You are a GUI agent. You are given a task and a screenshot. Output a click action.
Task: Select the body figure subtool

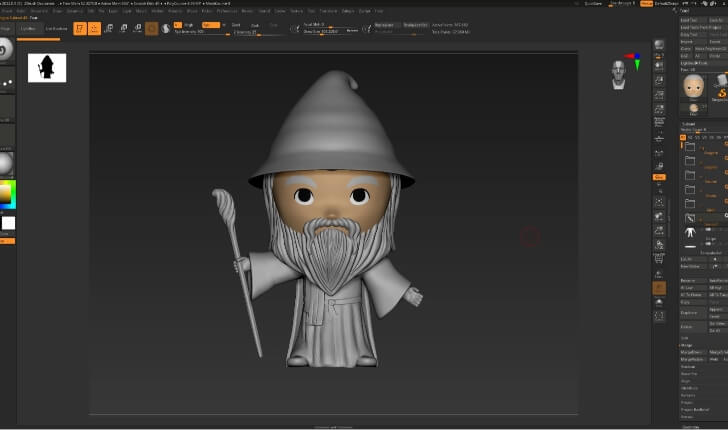click(690, 232)
